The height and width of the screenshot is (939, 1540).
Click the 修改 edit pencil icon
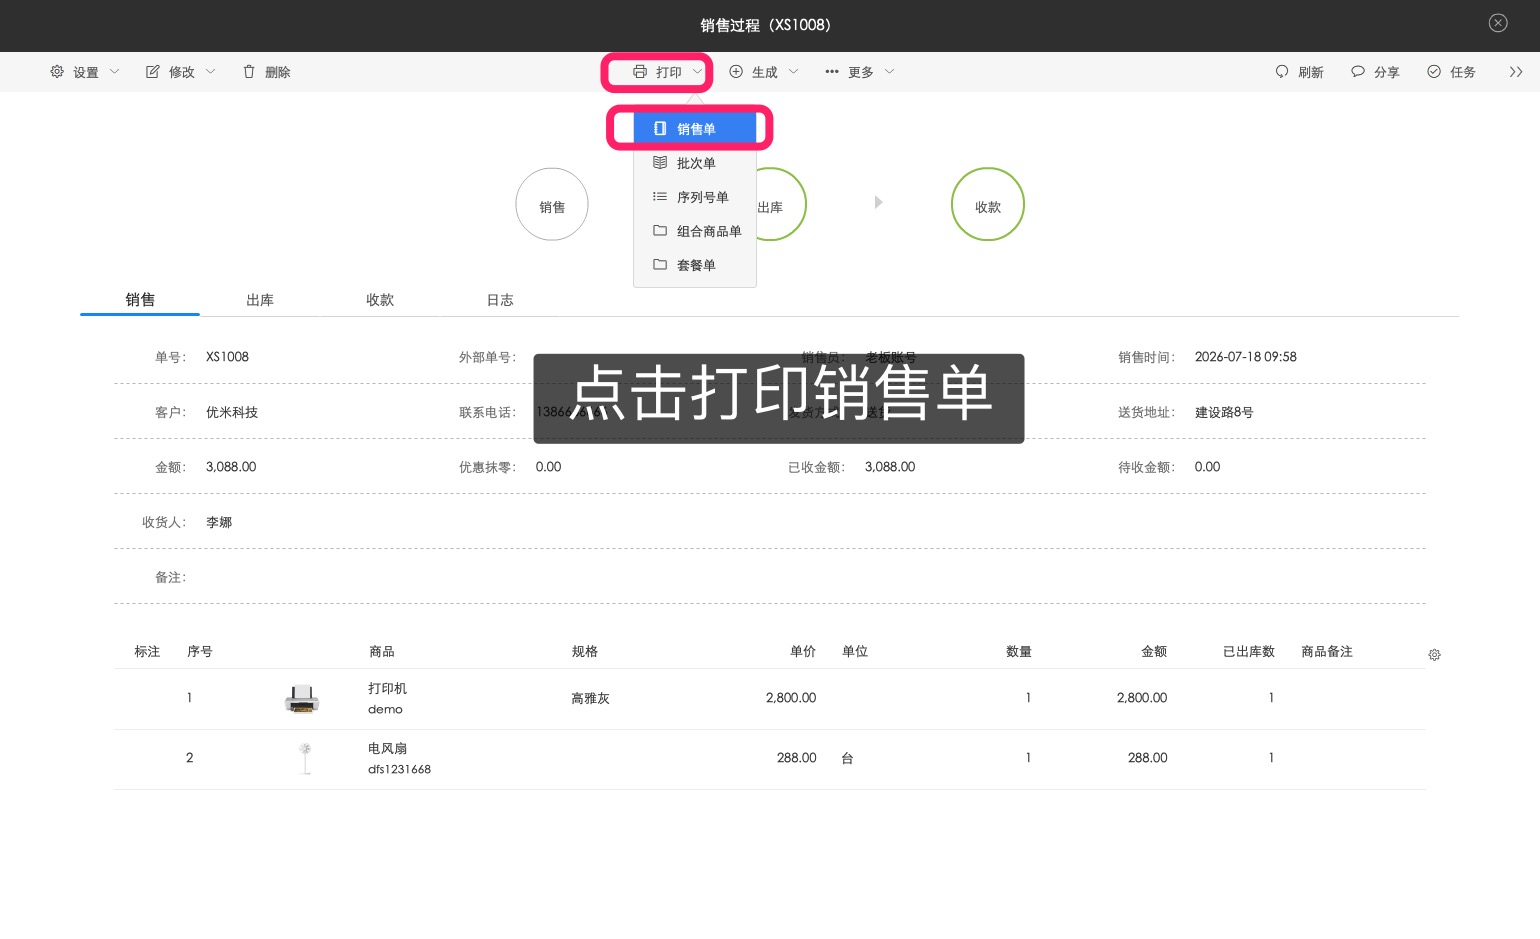153,72
